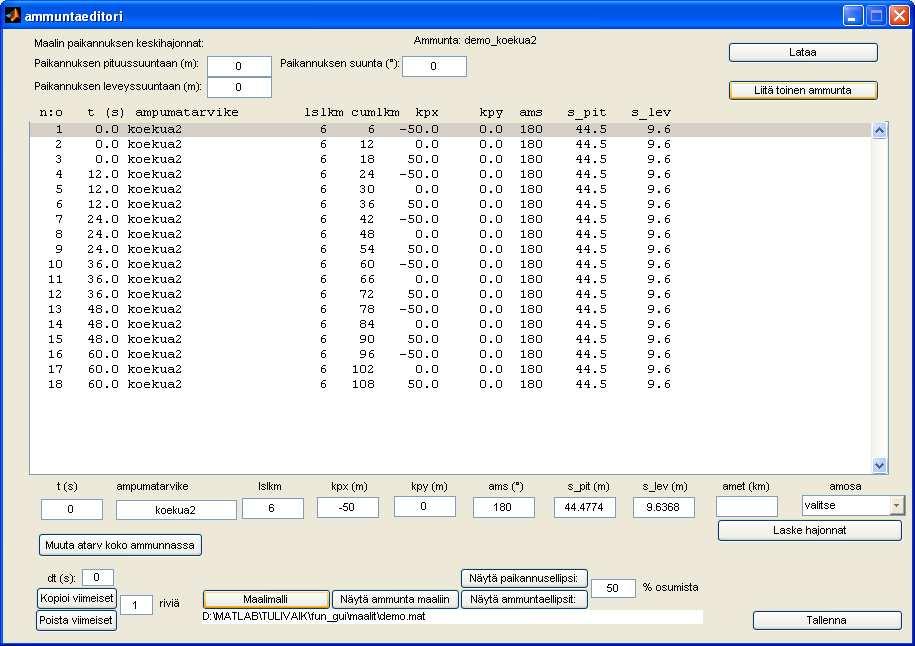The height and width of the screenshot is (646, 915).
Task: Click the 'Ammunta: demo_koekua2' label
Action: click(475, 41)
